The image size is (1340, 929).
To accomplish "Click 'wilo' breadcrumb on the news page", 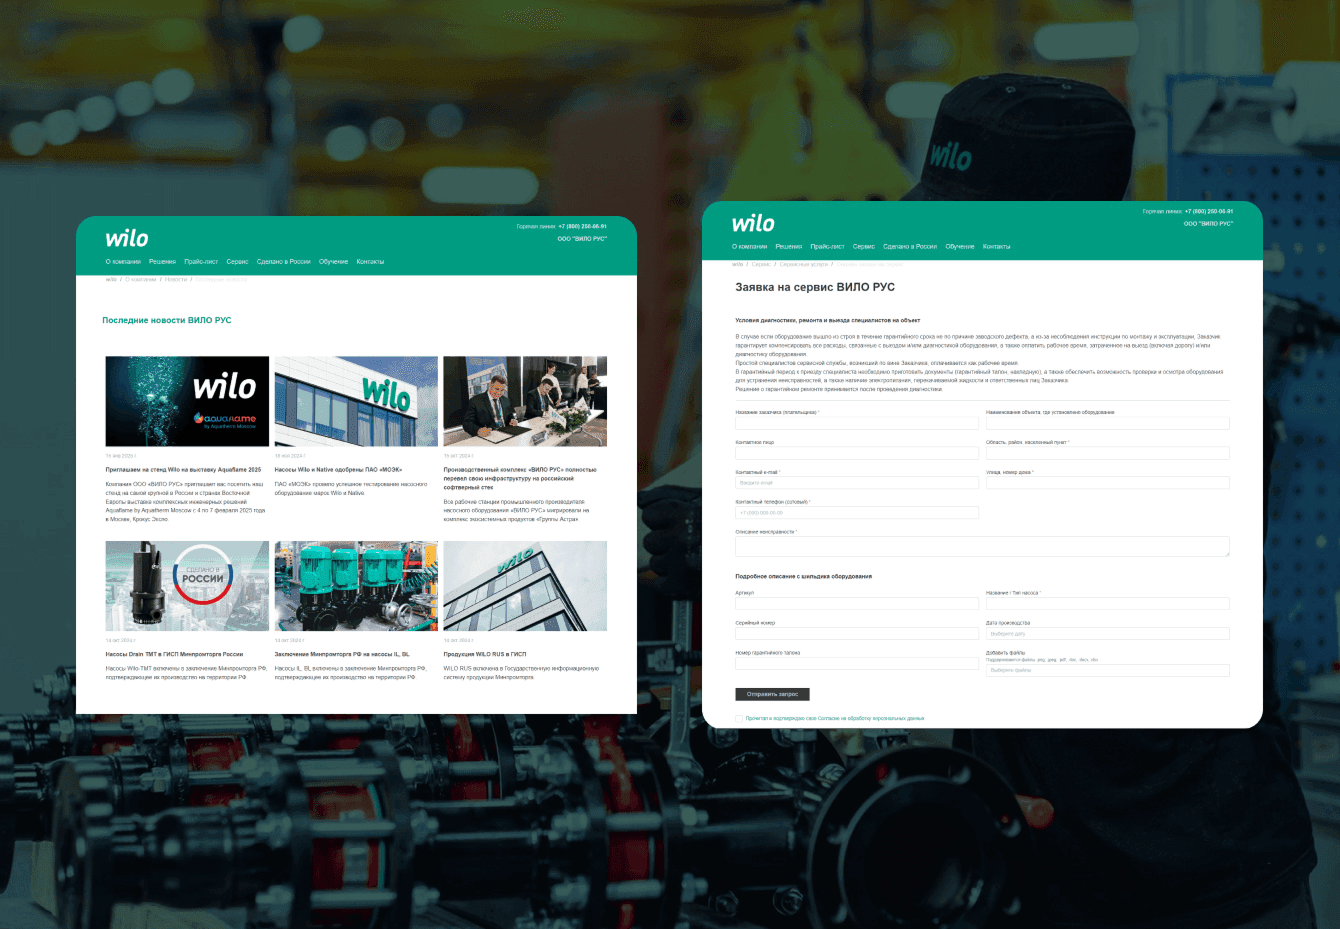I will click(111, 280).
